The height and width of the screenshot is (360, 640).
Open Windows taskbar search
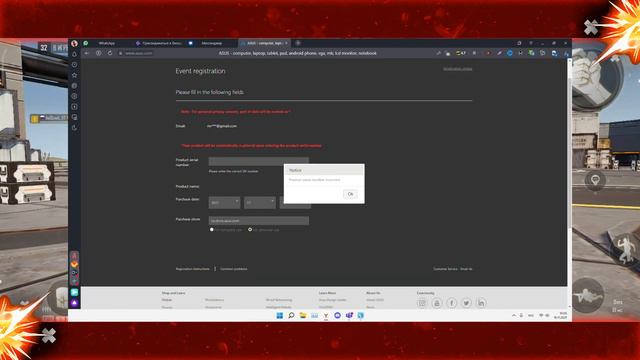[291, 316]
